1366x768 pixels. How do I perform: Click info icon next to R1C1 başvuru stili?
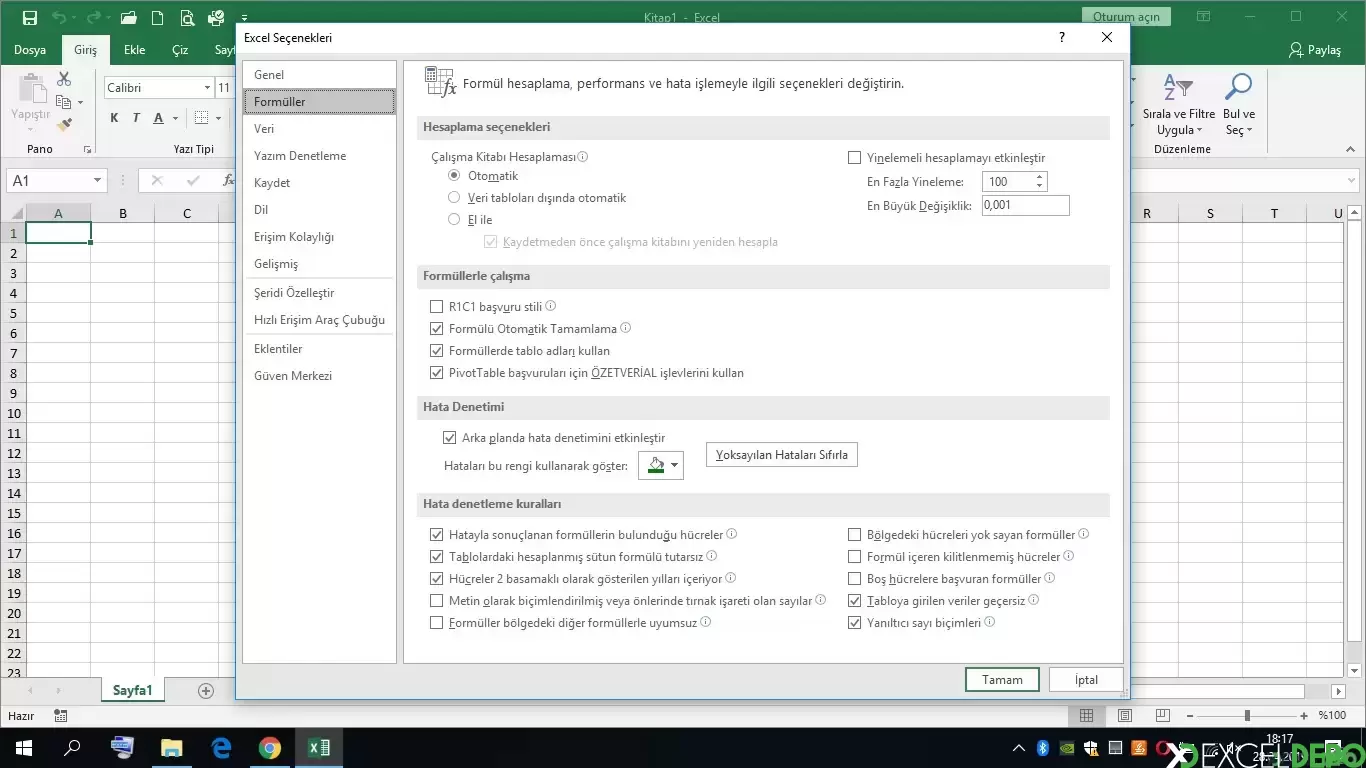point(550,307)
